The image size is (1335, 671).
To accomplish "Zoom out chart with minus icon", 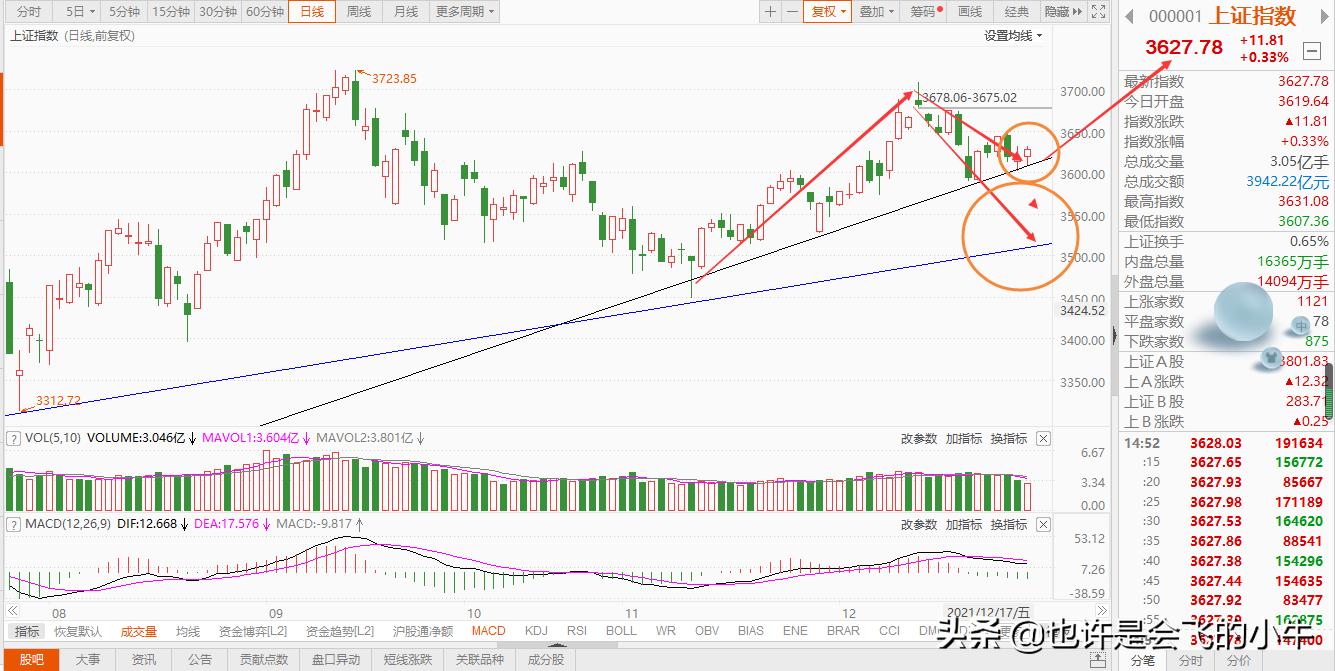I will (792, 12).
